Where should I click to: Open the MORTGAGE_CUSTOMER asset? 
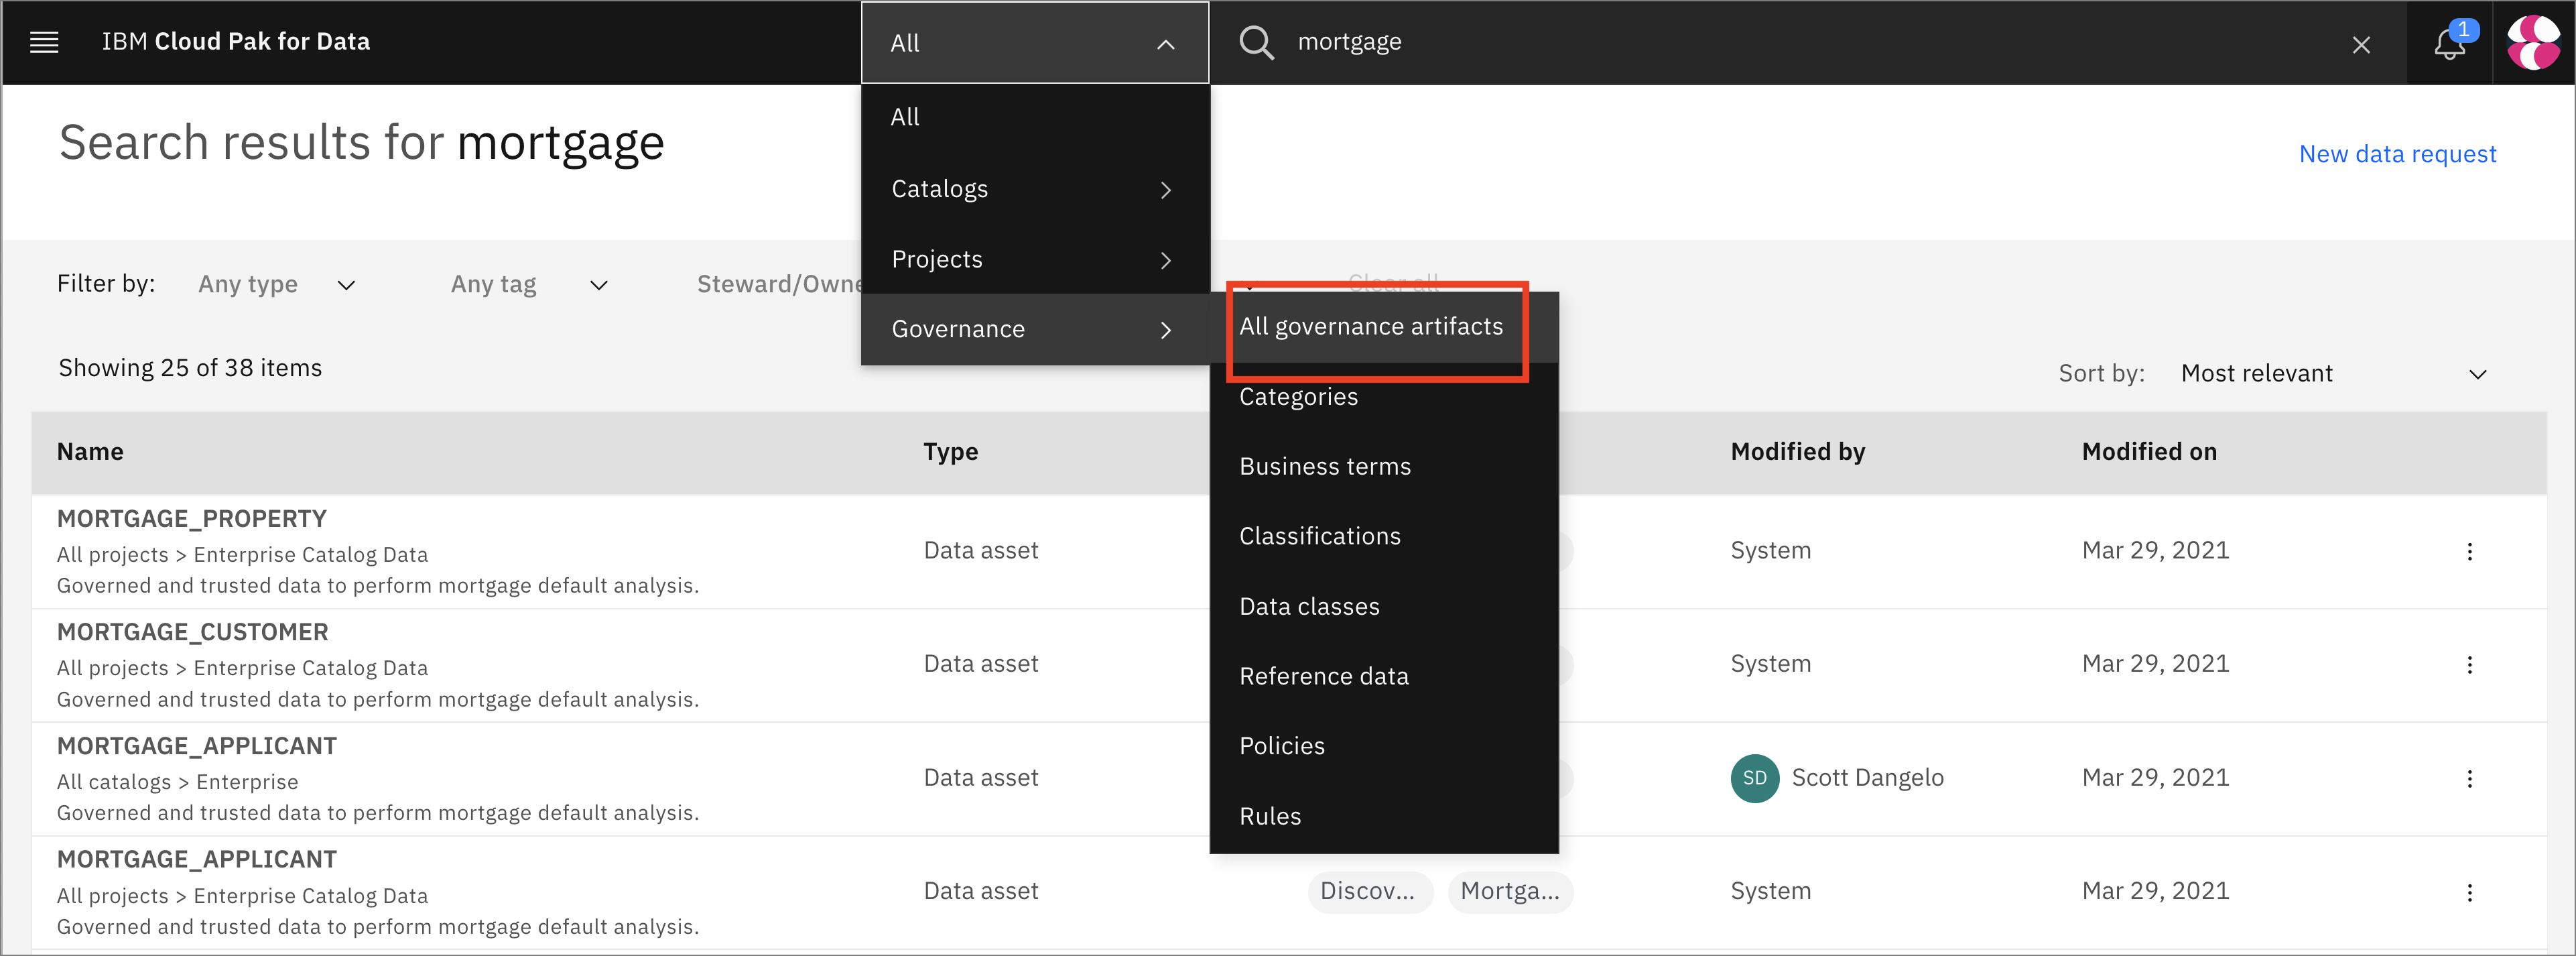point(193,633)
